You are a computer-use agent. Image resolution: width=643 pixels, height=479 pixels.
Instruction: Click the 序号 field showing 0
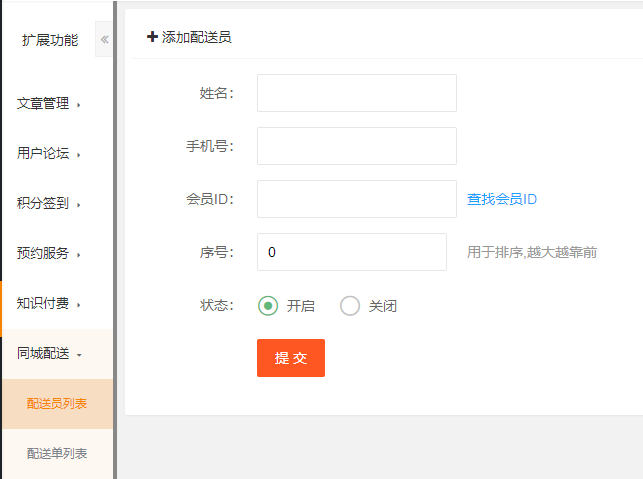(x=351, y=252)
